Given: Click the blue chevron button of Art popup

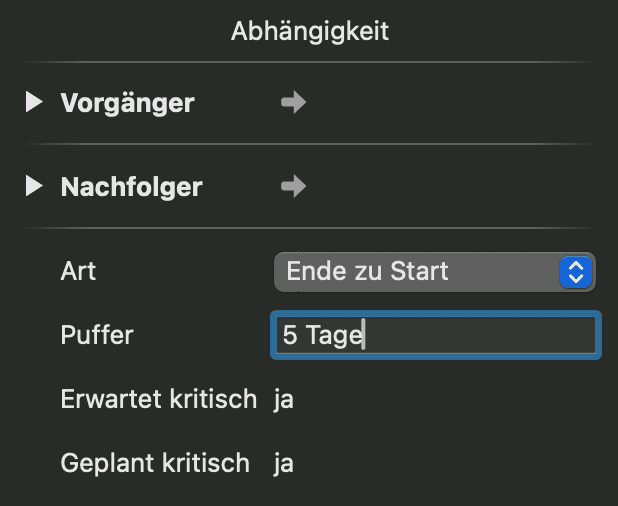Looking at the screenshot, I should click(x=575, y=271).
